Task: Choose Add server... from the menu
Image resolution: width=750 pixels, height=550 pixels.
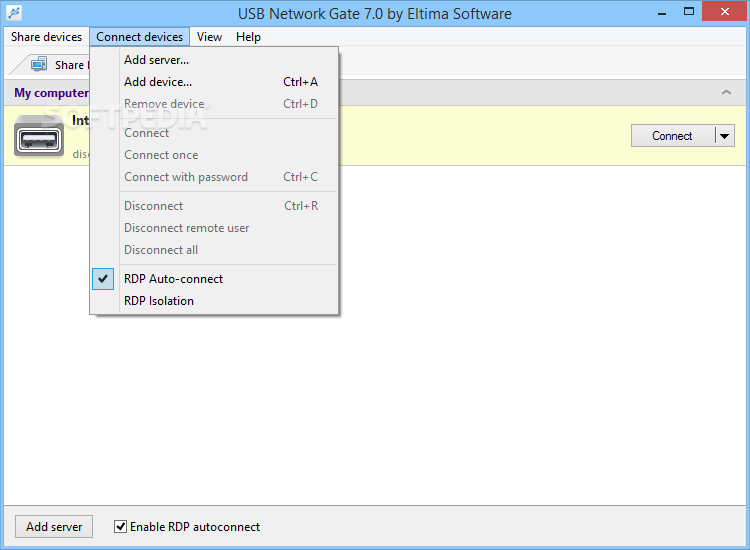Action: [214, 60]
